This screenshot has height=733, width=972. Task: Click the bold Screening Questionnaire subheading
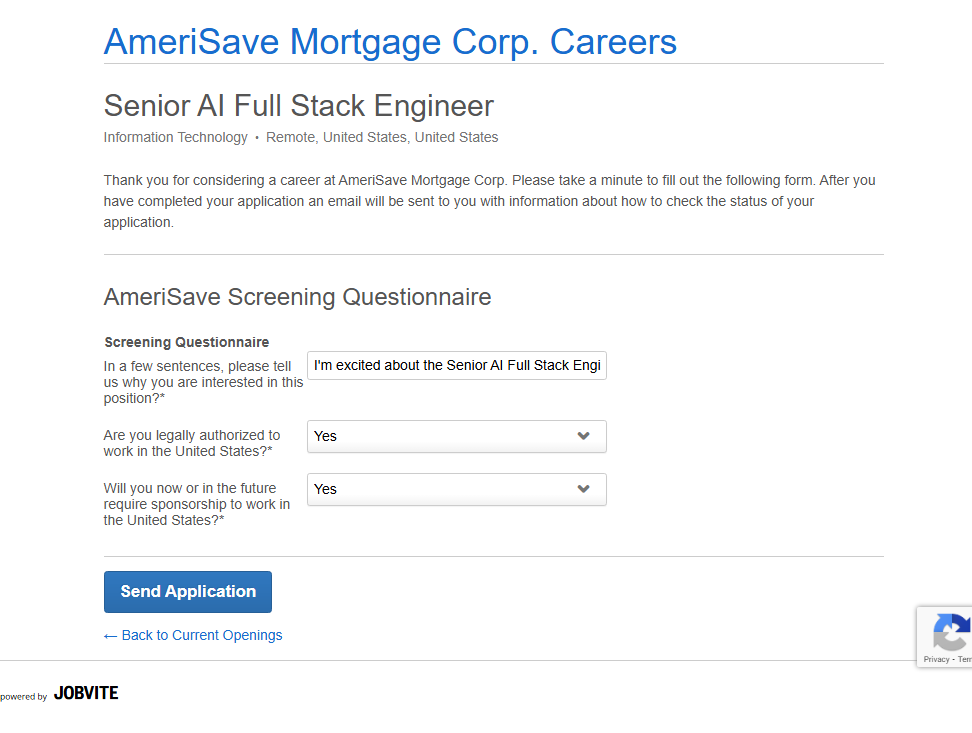186,342
